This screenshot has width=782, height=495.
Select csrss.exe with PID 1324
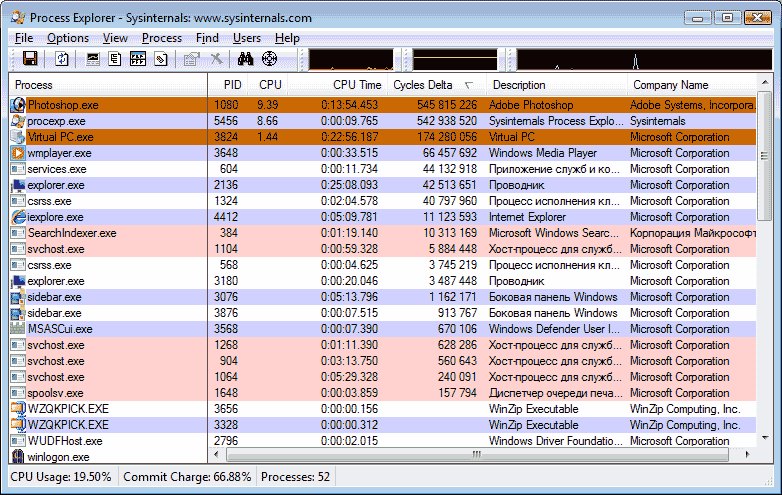[383, 201]
